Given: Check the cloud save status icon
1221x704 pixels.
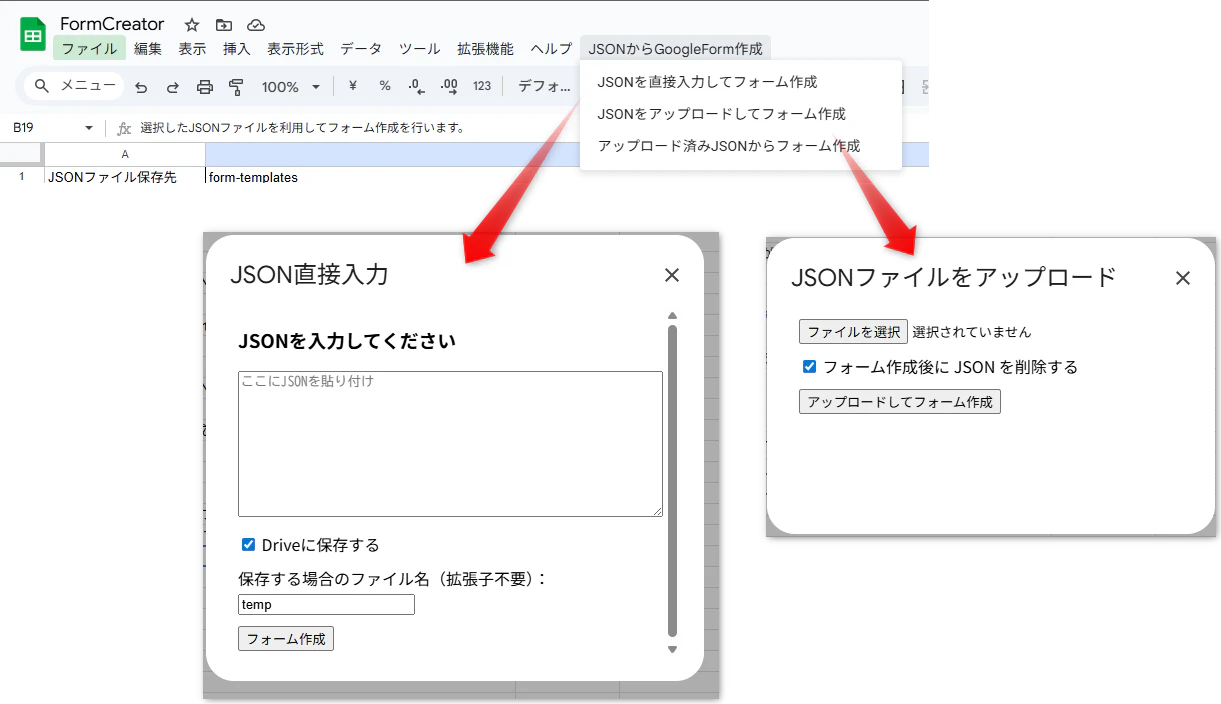Looking at the screenshot, I should (x=256, y=25).
